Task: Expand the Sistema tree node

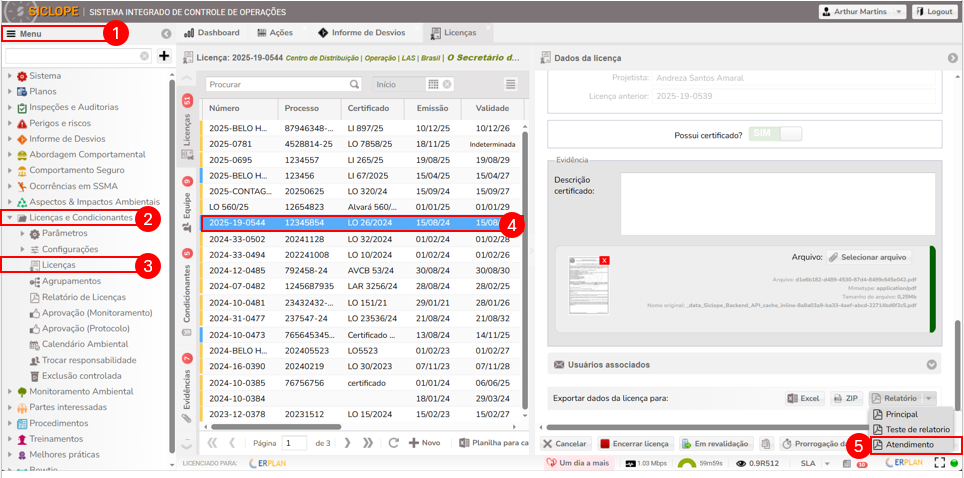Action: [x=9, y=76]
